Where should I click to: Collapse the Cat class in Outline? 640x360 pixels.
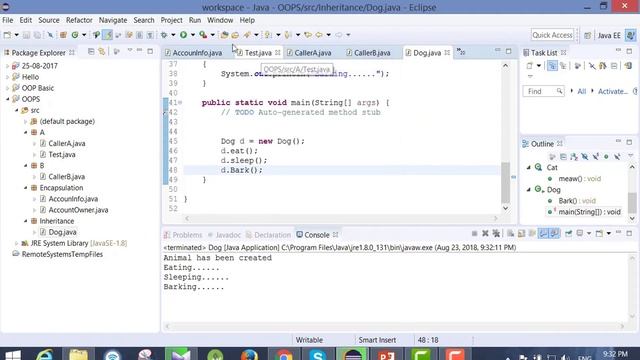click(529, 168)
